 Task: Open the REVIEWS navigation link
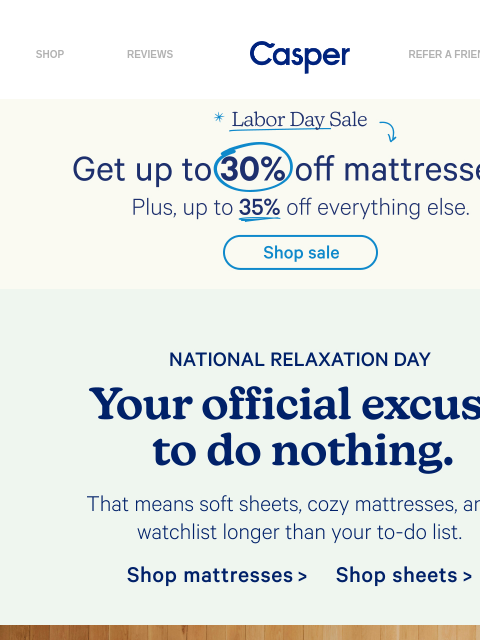(150, 54)
